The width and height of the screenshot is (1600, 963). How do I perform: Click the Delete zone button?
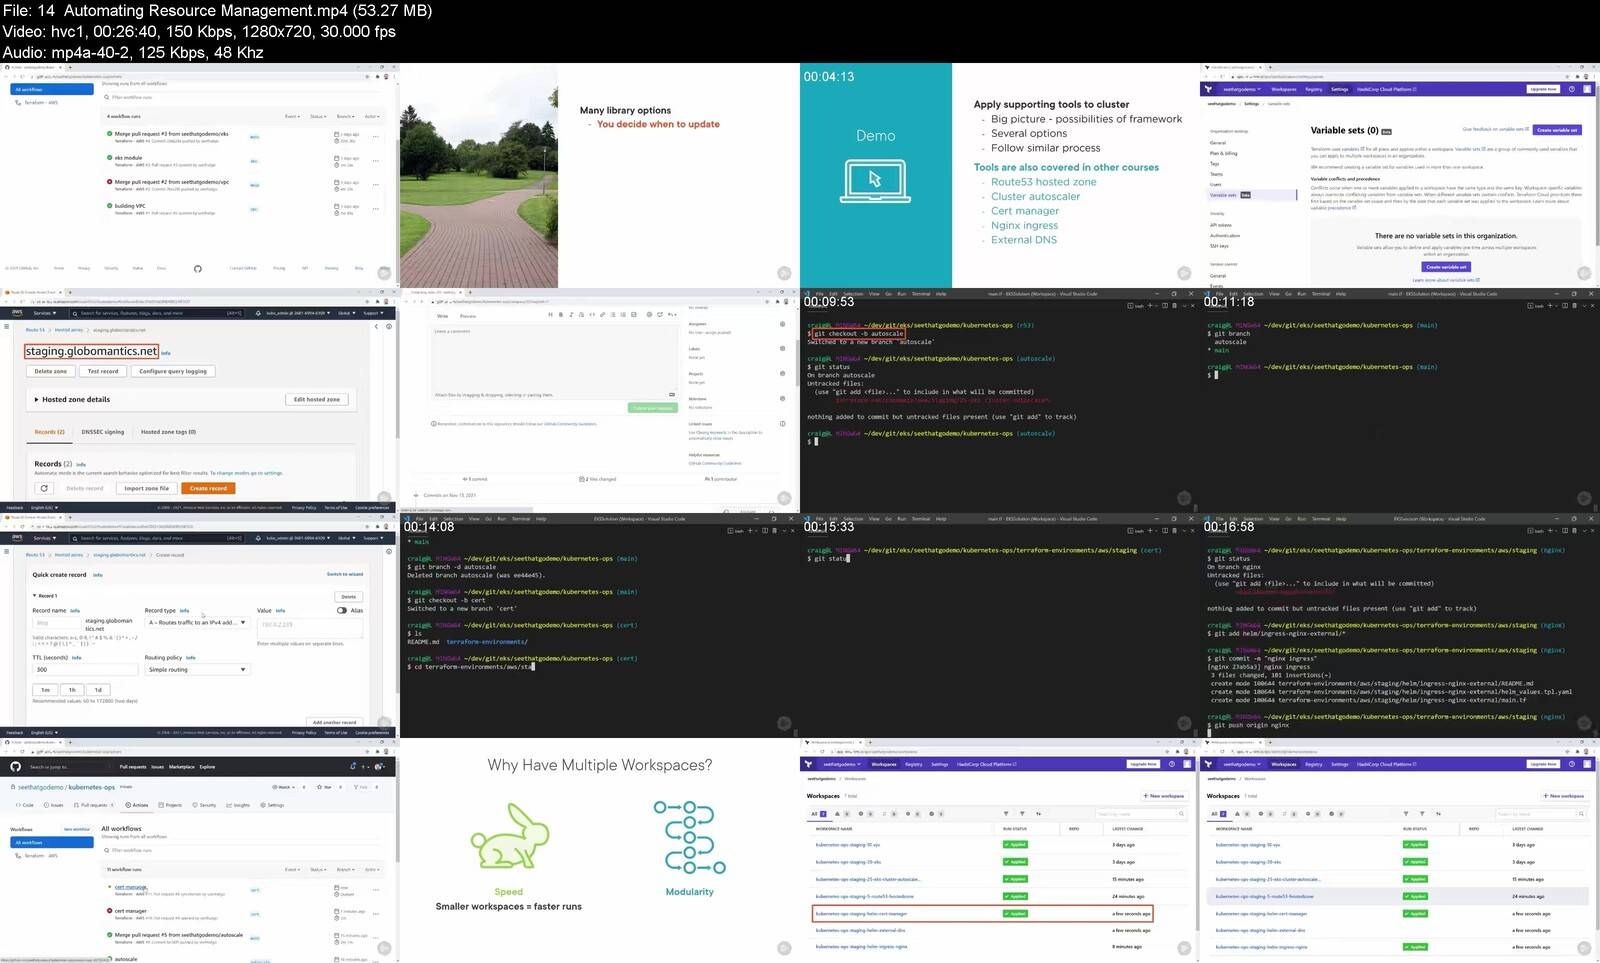tap(51, 371)
